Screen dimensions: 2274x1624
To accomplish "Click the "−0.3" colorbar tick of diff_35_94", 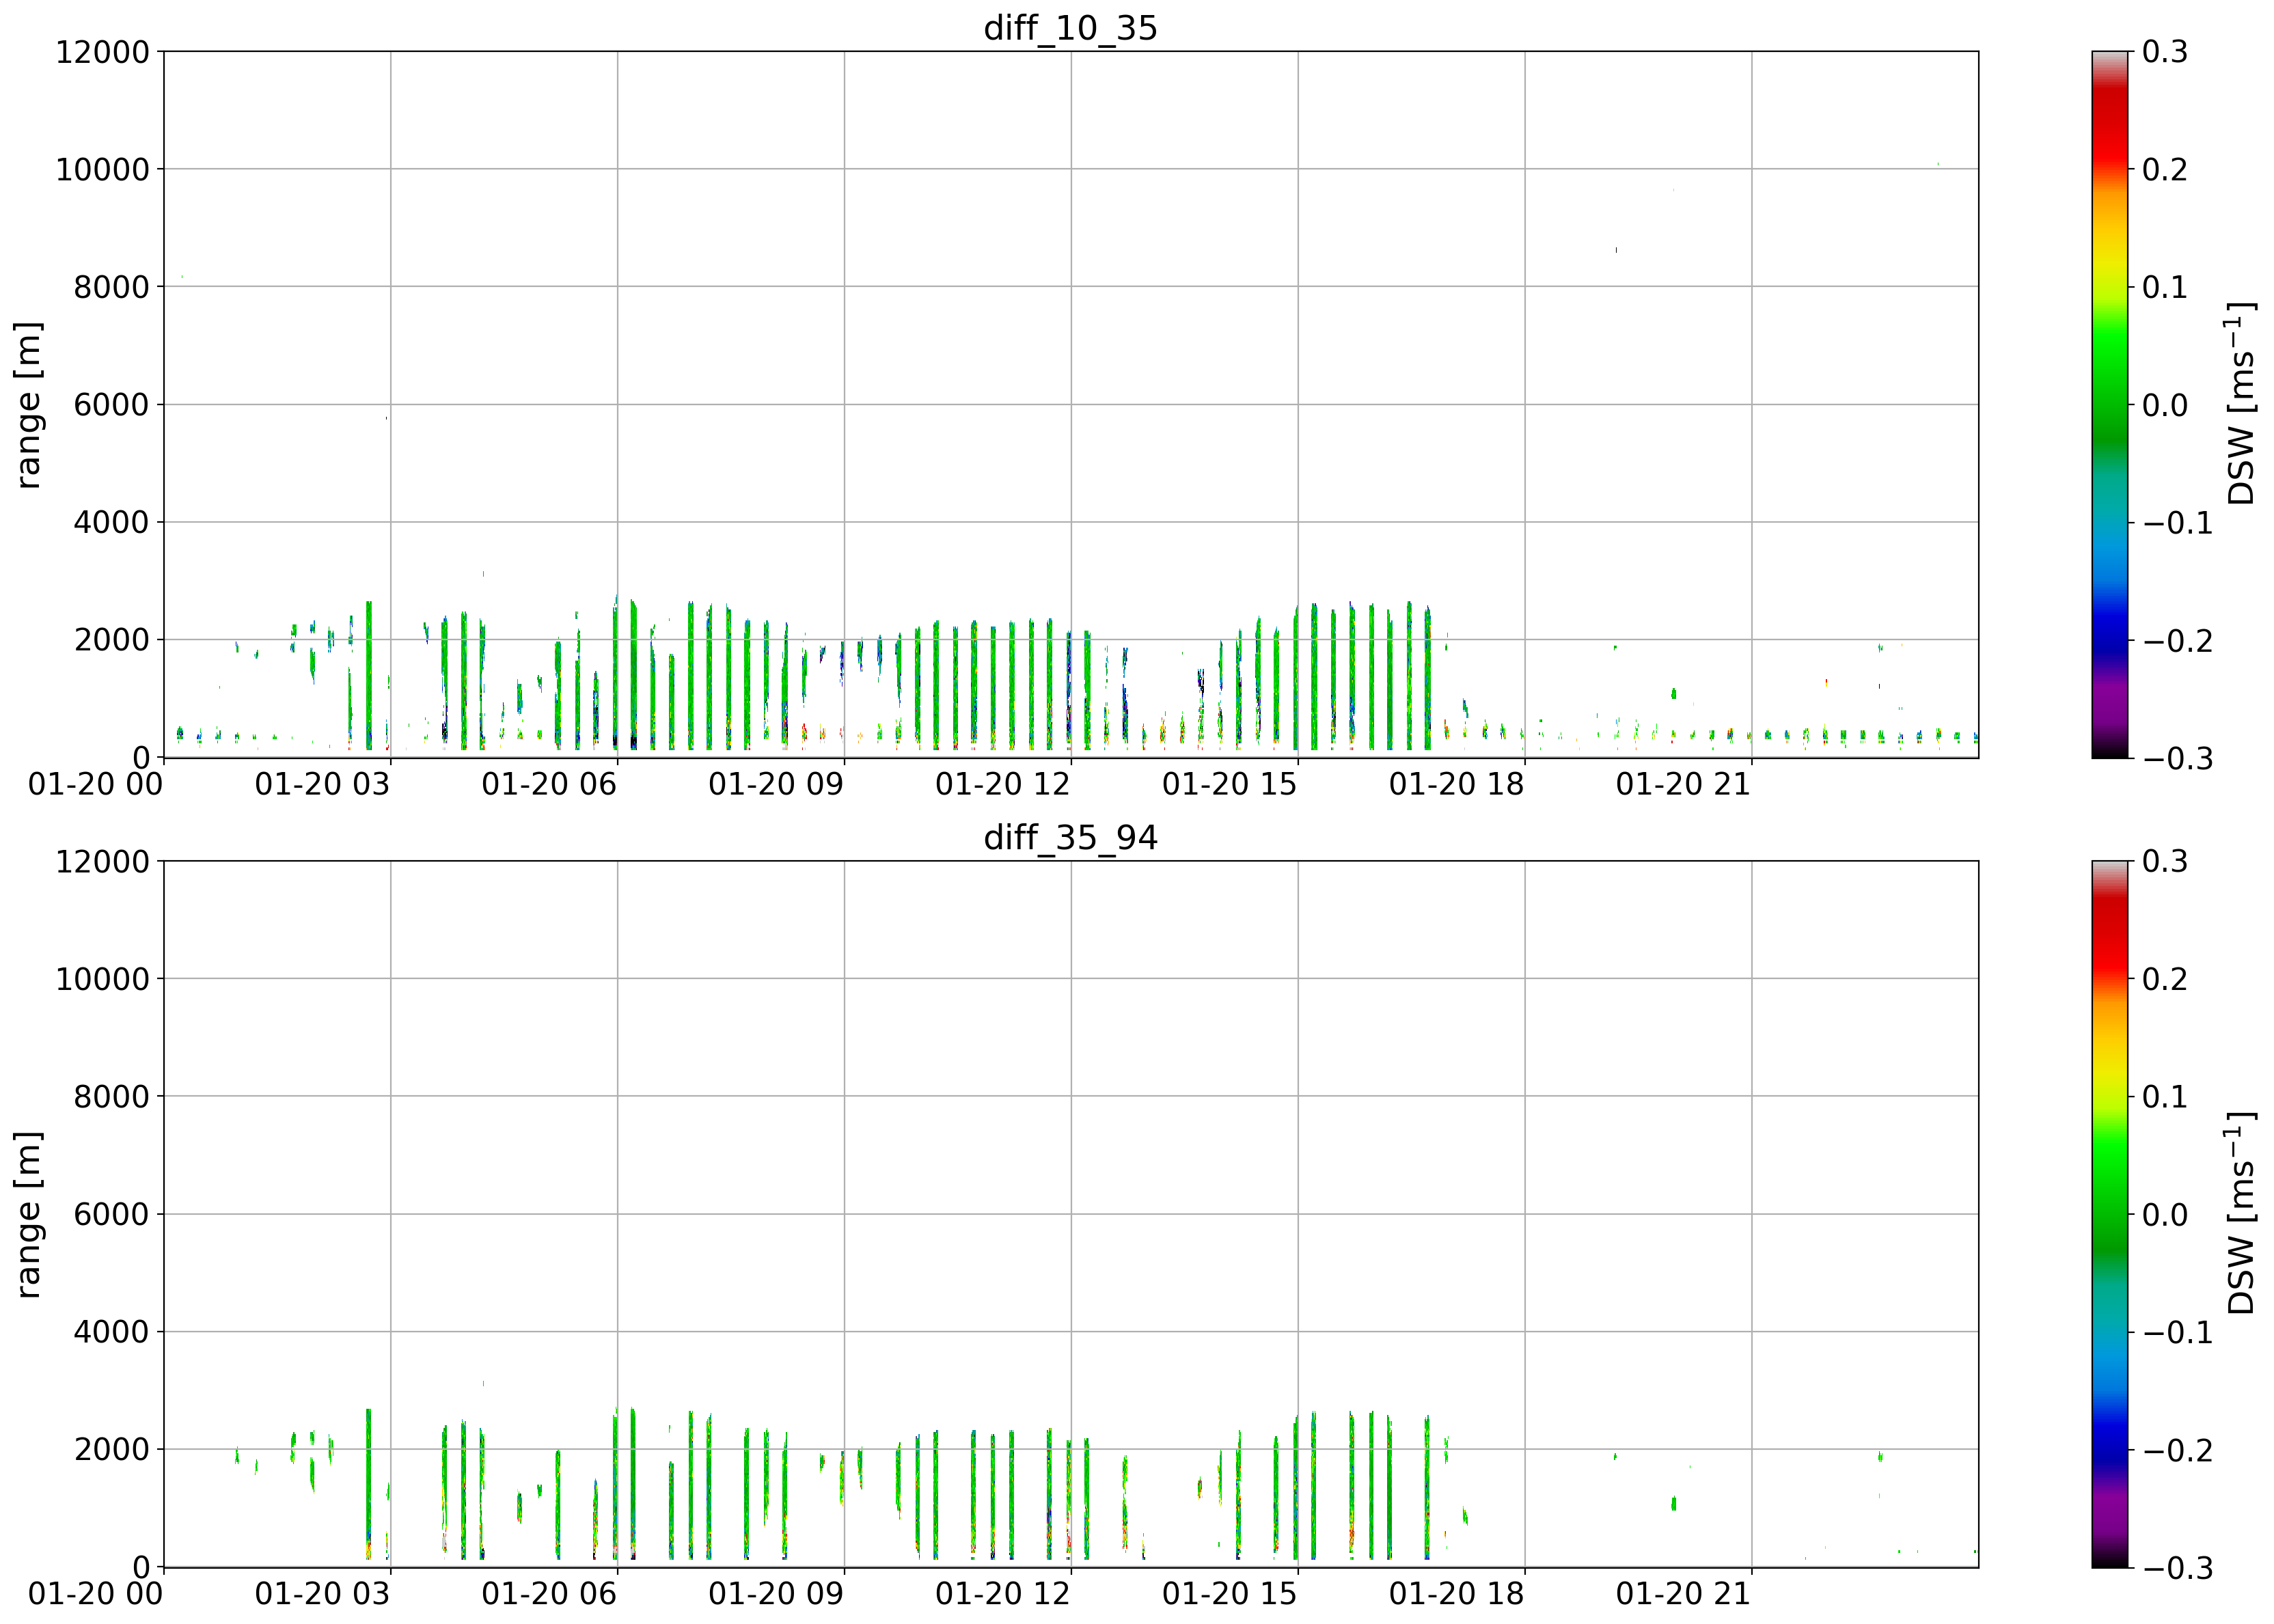I will click(2177, 1568).
